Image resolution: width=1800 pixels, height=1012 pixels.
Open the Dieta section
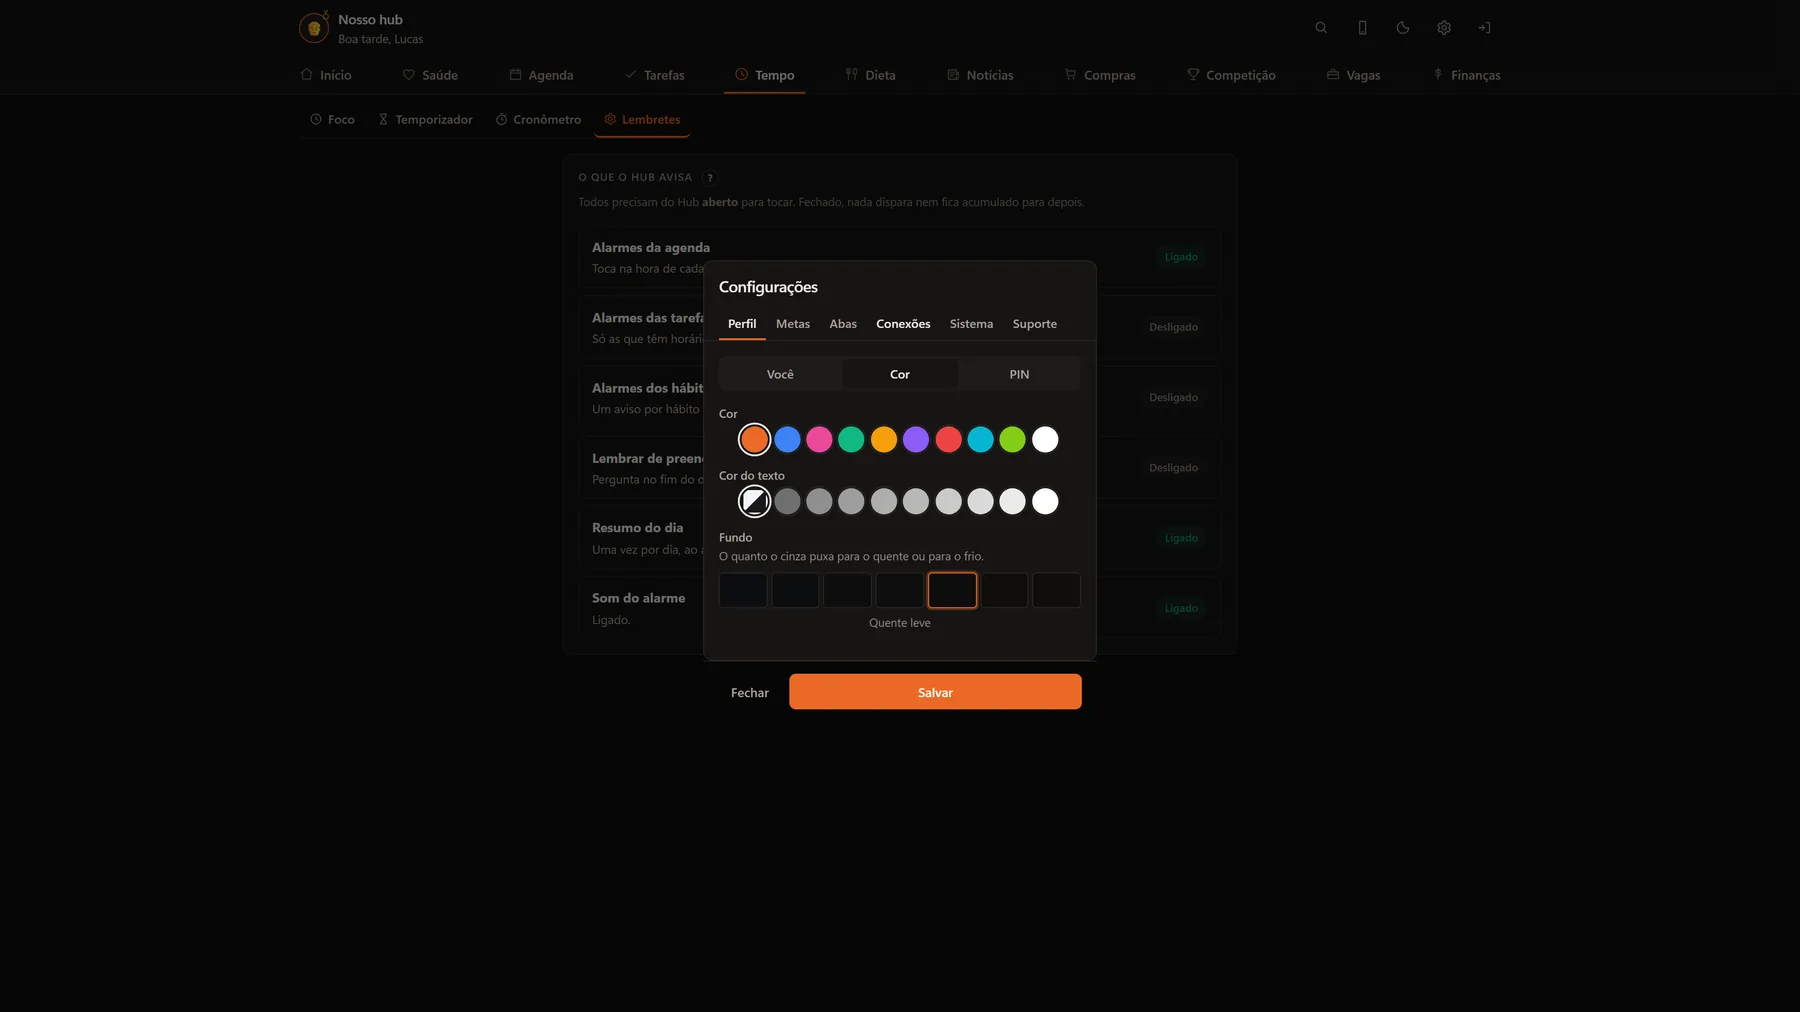(870, 75)
